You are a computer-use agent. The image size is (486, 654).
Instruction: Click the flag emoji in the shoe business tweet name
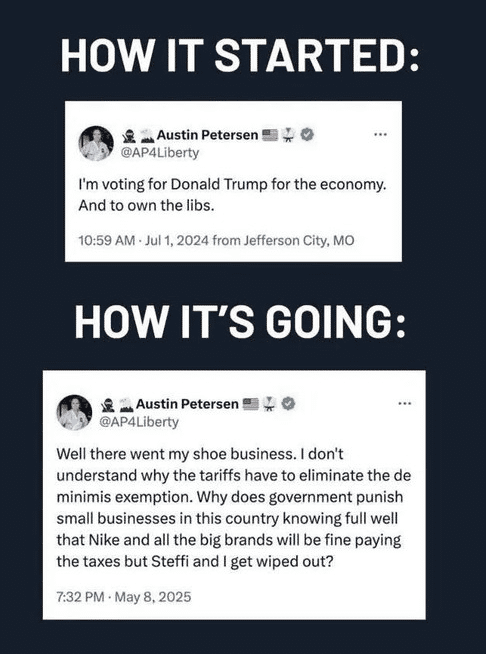[x=251, y=404]
